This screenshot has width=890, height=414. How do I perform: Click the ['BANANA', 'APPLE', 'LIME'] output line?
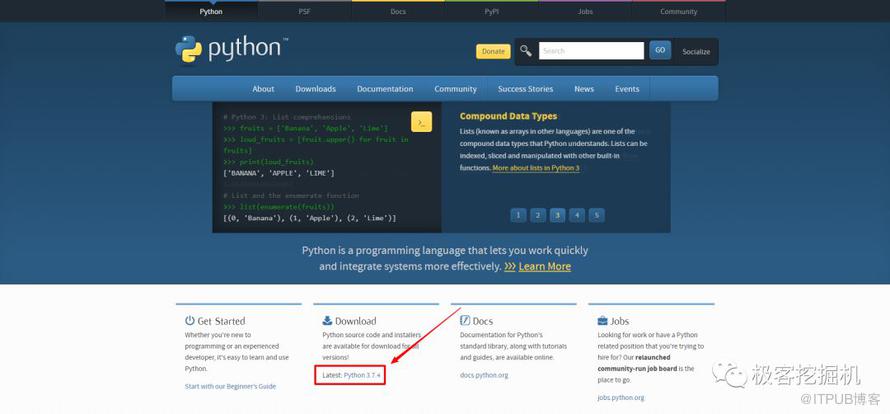279,173
